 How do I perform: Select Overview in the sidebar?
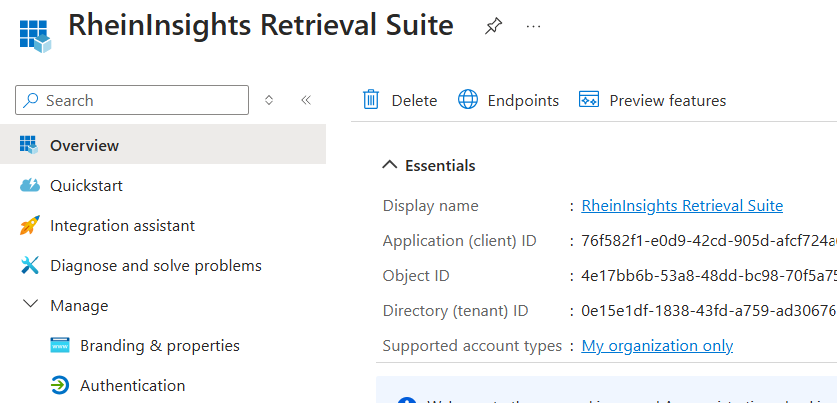[163, 145]
